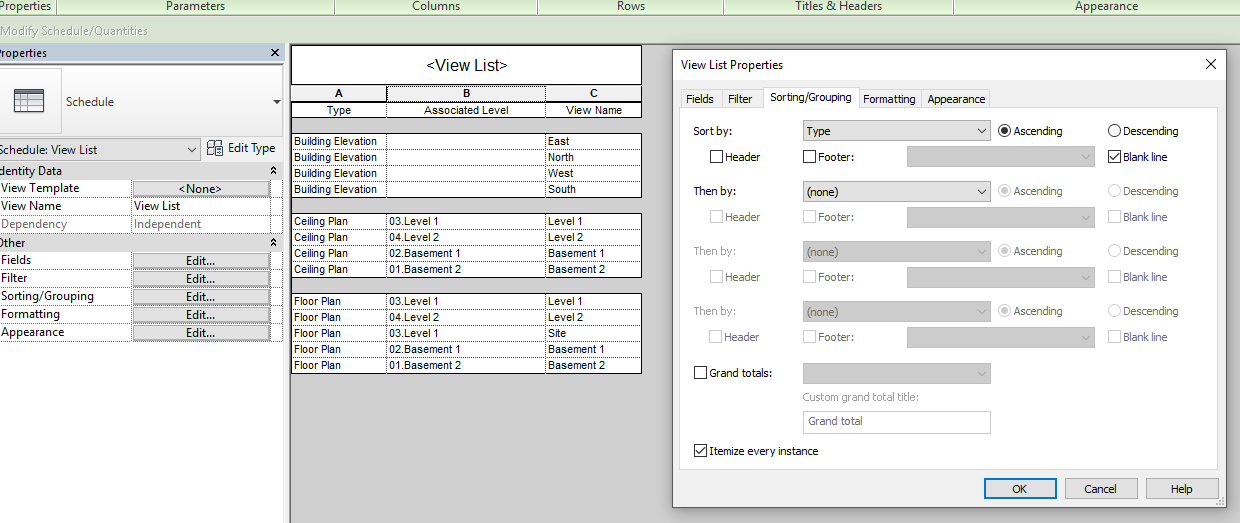Select the Sorting/Grouping tab

[x=811, y=97]
